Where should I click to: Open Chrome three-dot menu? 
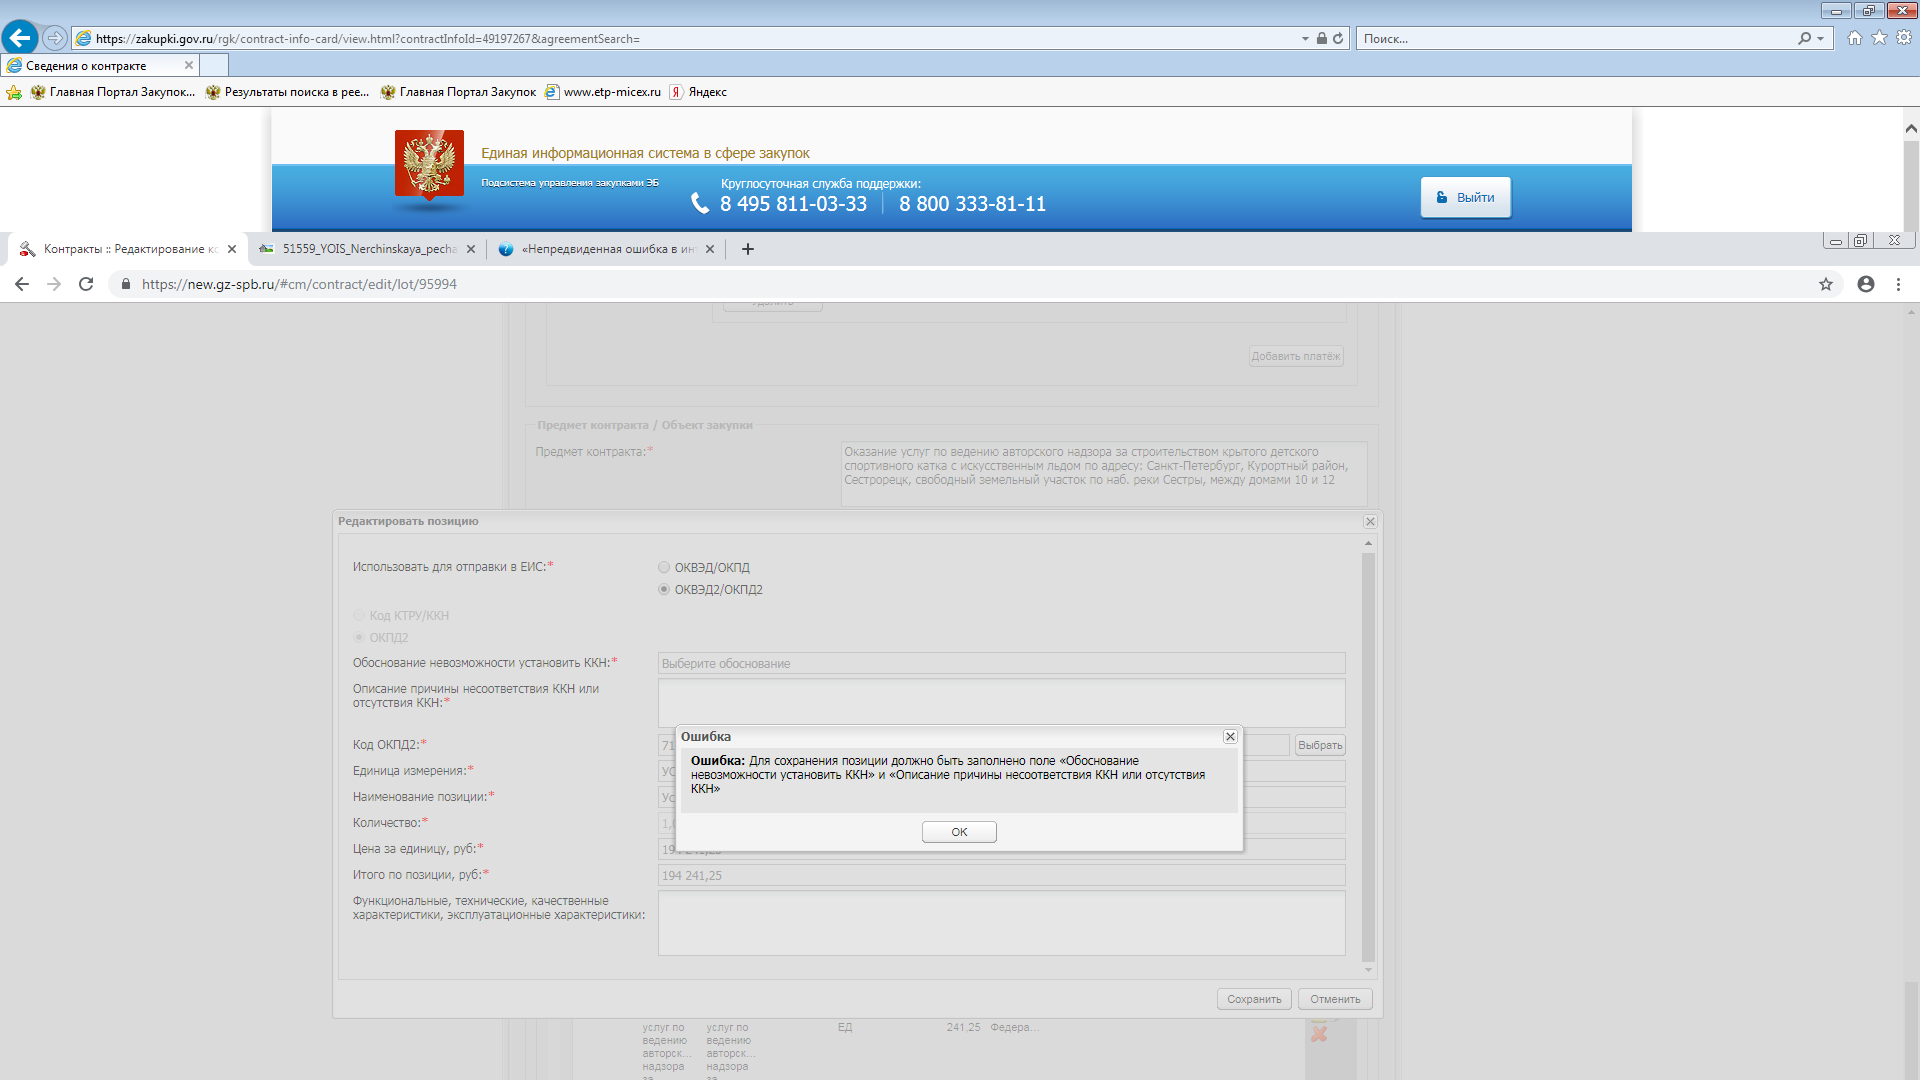tap(1898, 284)
